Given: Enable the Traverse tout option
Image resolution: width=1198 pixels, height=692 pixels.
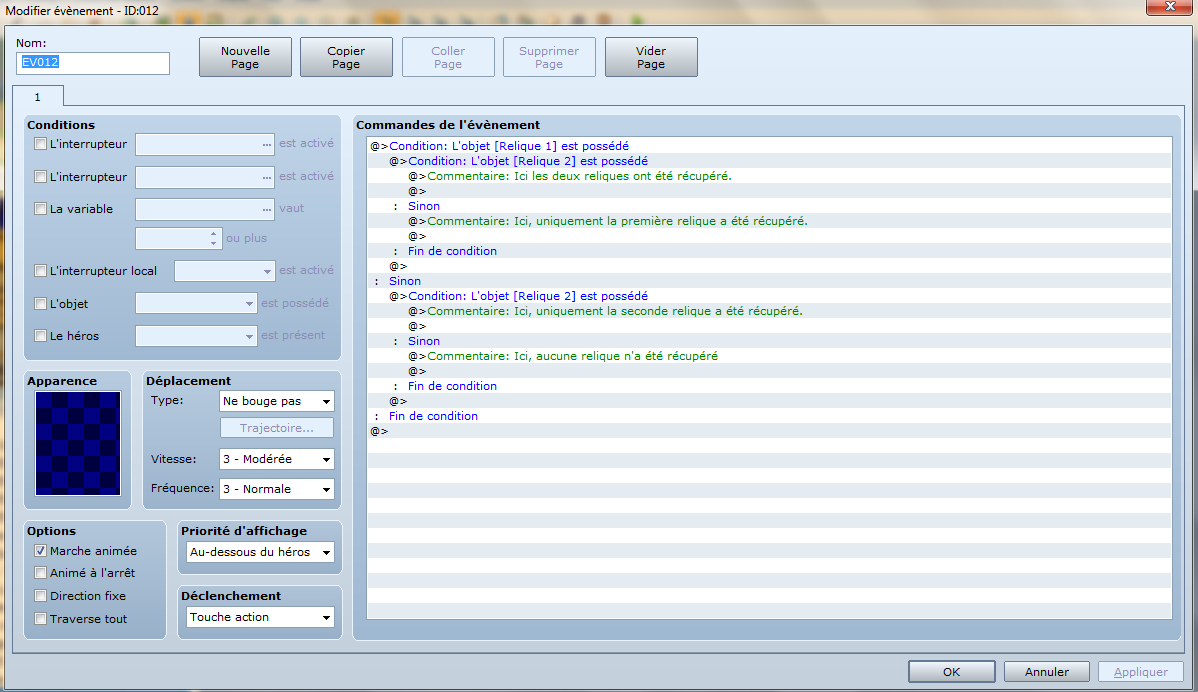Looking at the screenshot, I should 40,619.
